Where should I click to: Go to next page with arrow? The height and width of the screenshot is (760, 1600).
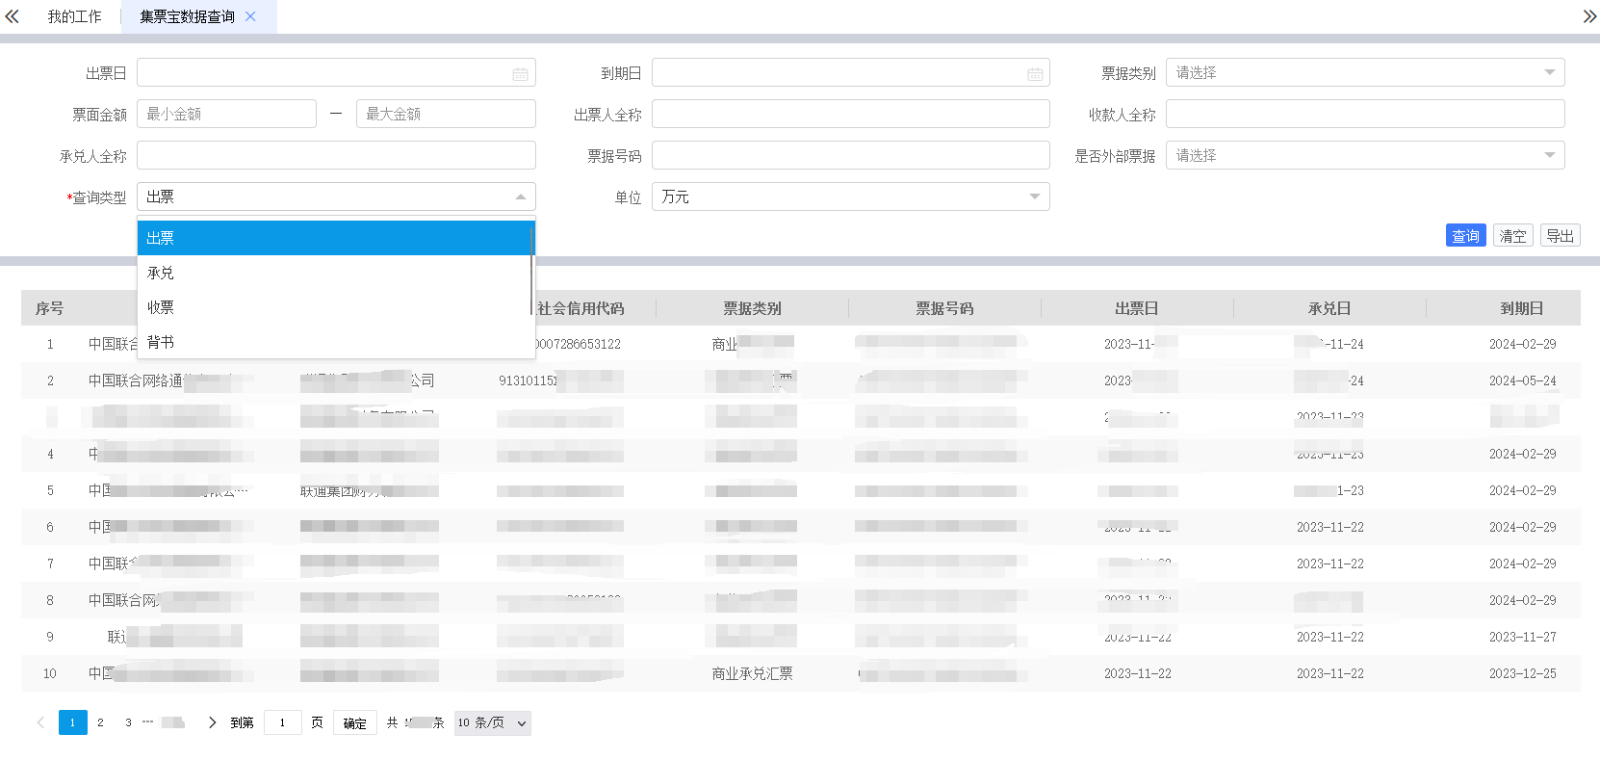tap(212, 722)
